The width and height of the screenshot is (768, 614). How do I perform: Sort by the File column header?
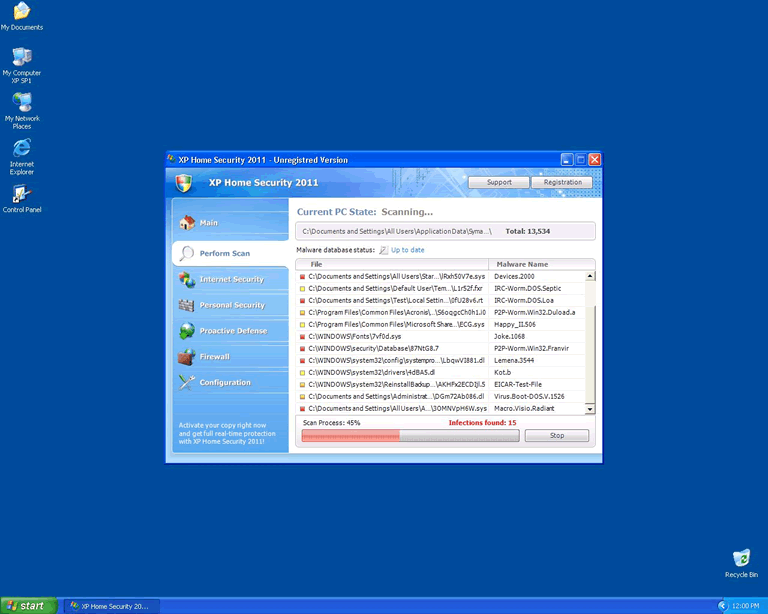[316, 264]
